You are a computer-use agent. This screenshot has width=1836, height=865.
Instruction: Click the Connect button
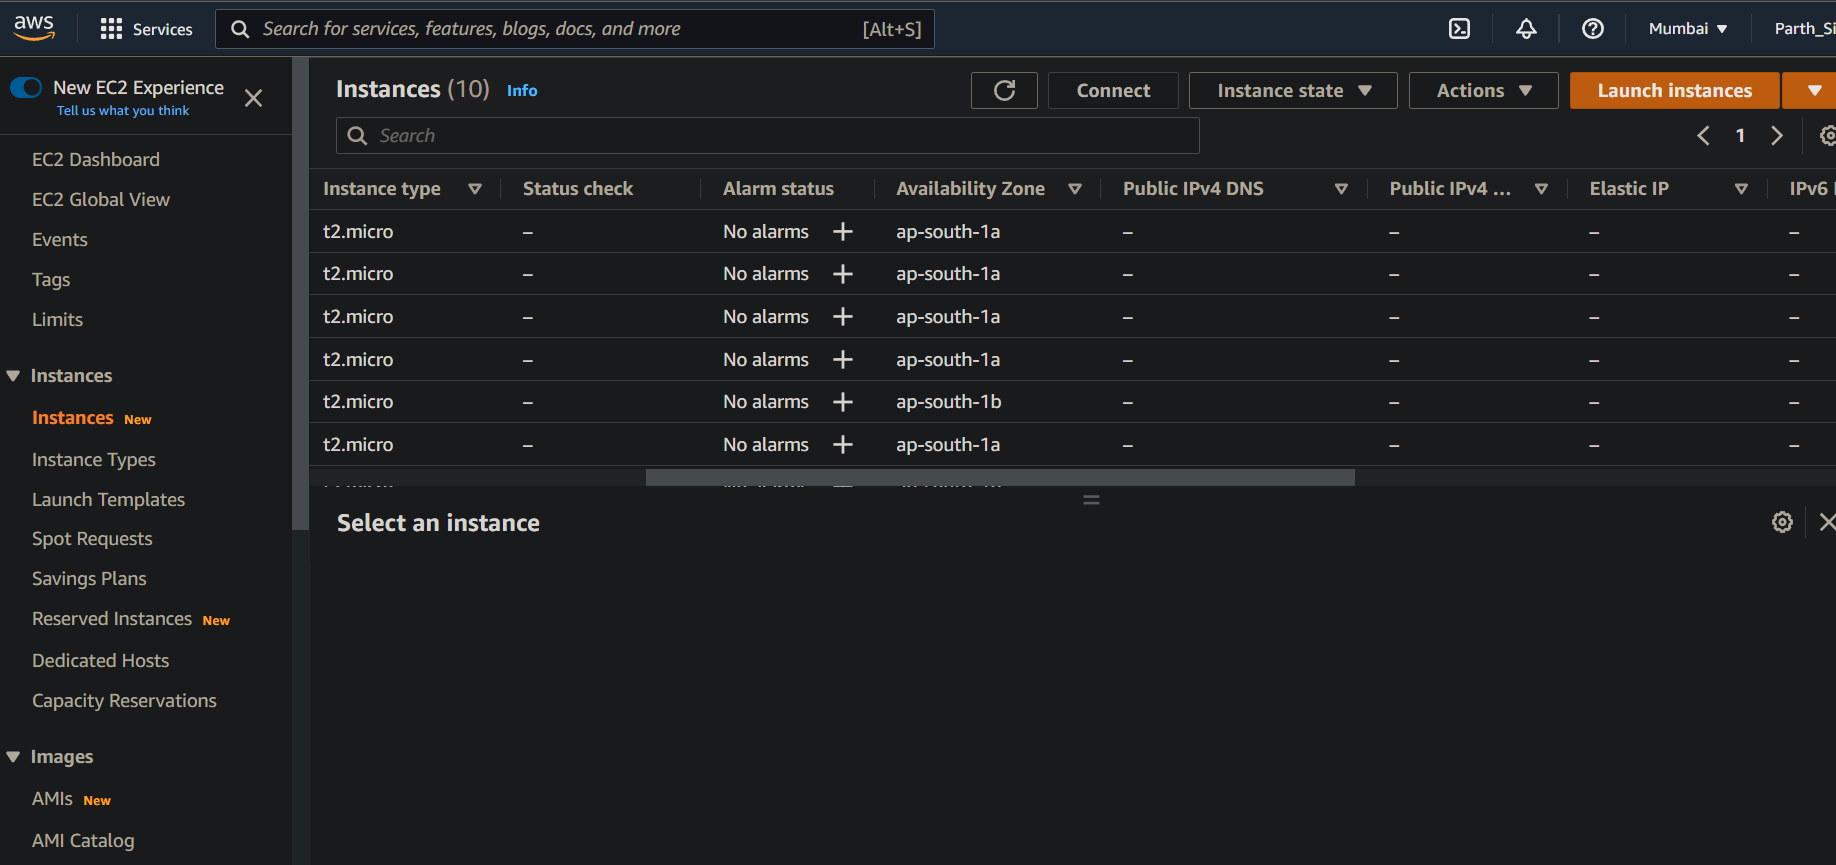tap(1113, 91)
